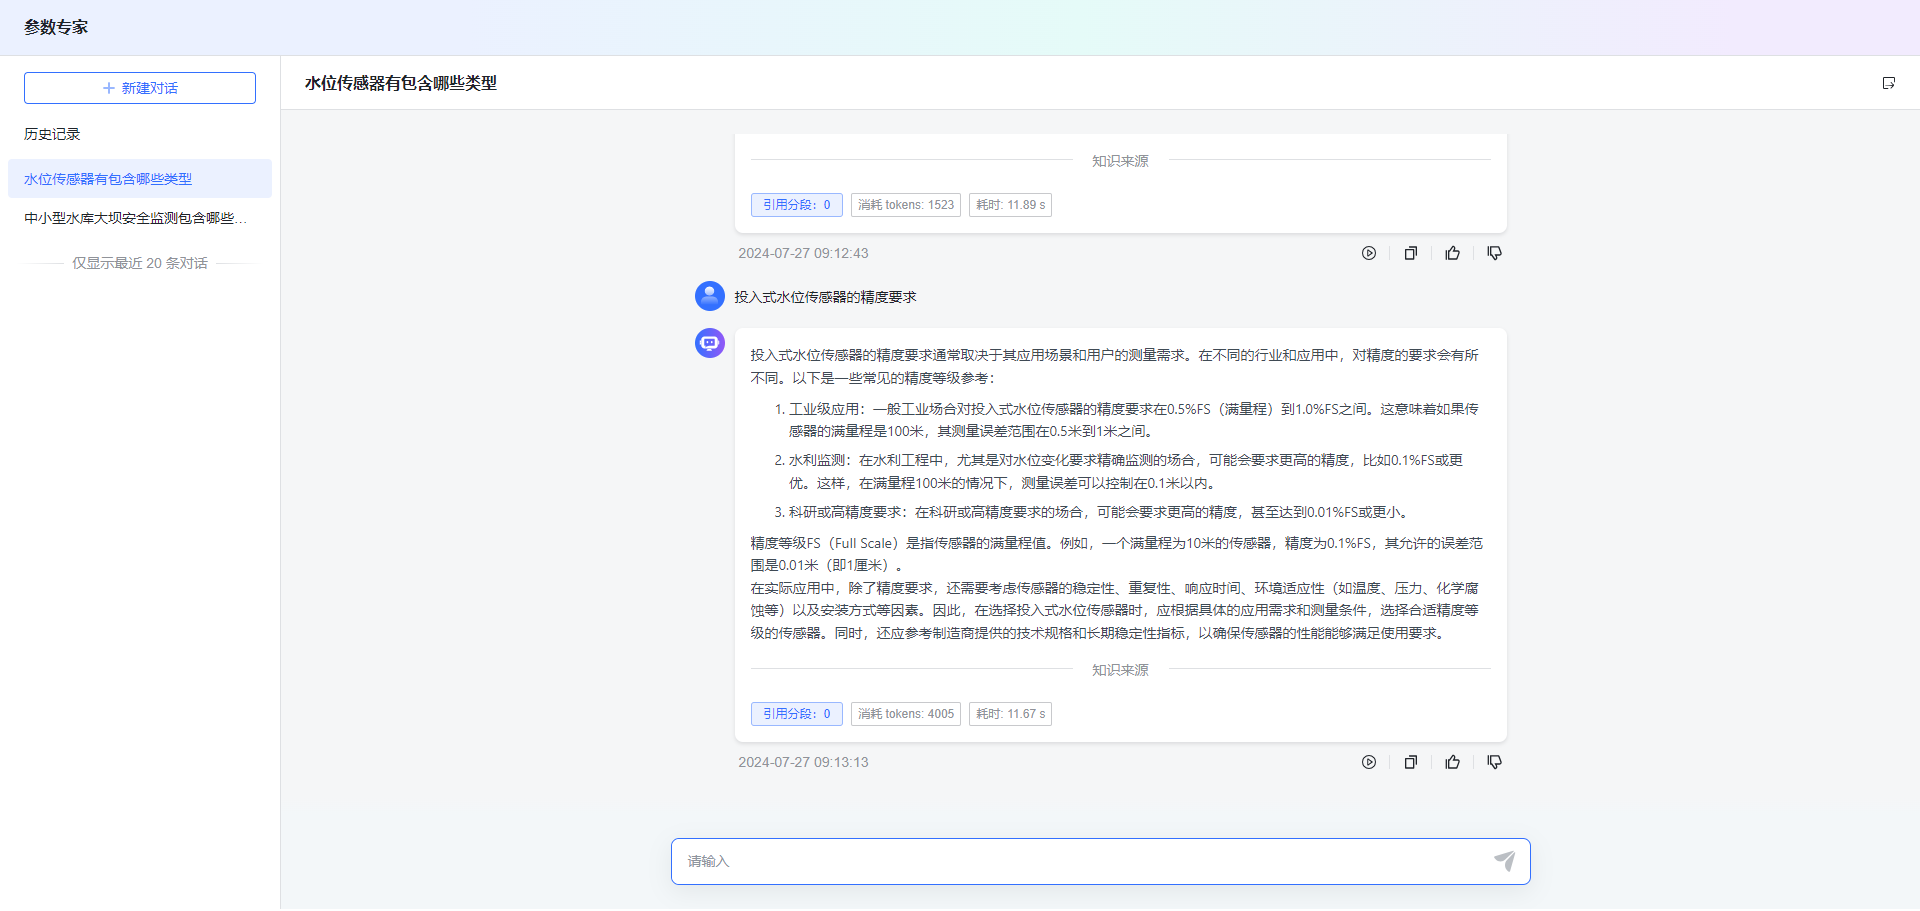Click 引用分段: 0 tag above 09:13:13
This screenshot has height=911, width=1920.
click(797, 714)
